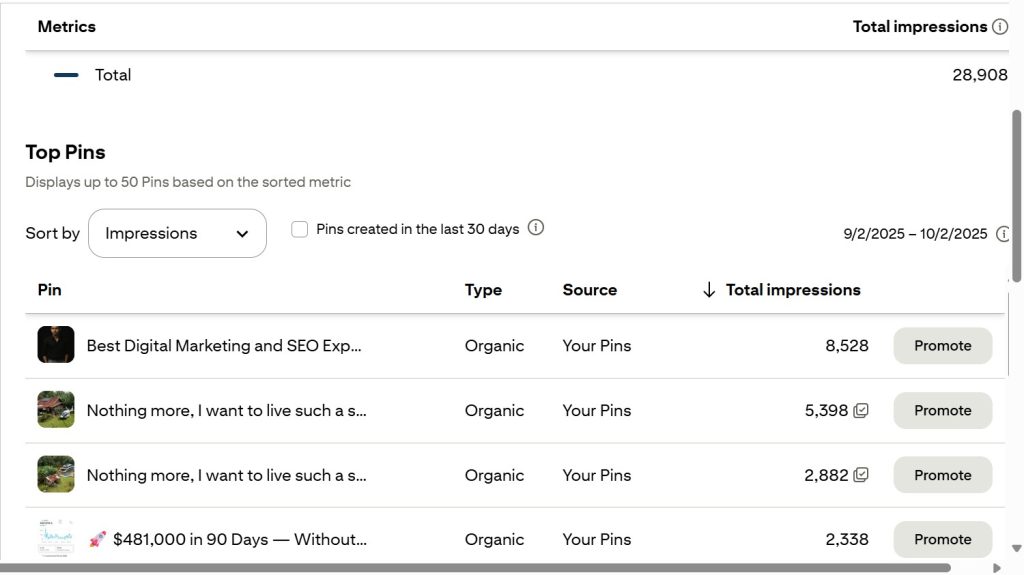Click multi-pin icon next to 2,882
The width and height of the screenshot is (1024, 575).
pos(861,475)
